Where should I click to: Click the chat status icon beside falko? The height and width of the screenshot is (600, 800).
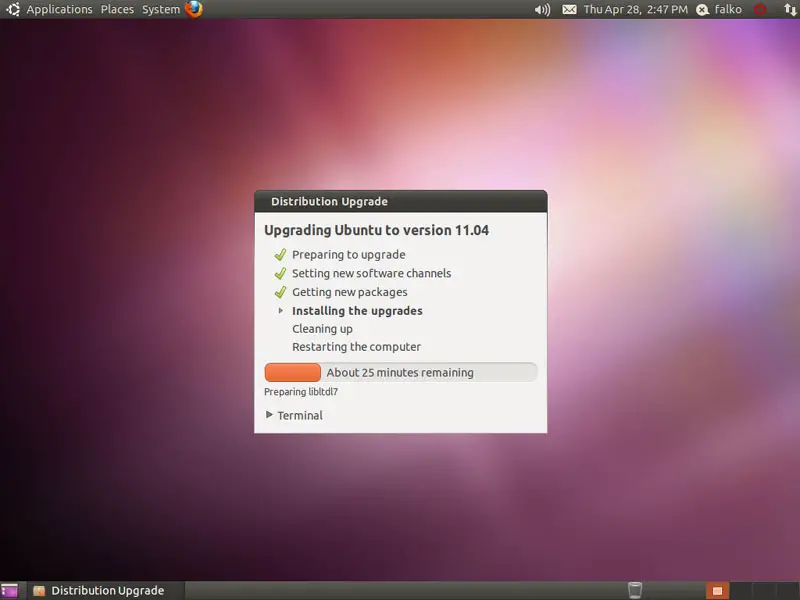click(703, 10)
